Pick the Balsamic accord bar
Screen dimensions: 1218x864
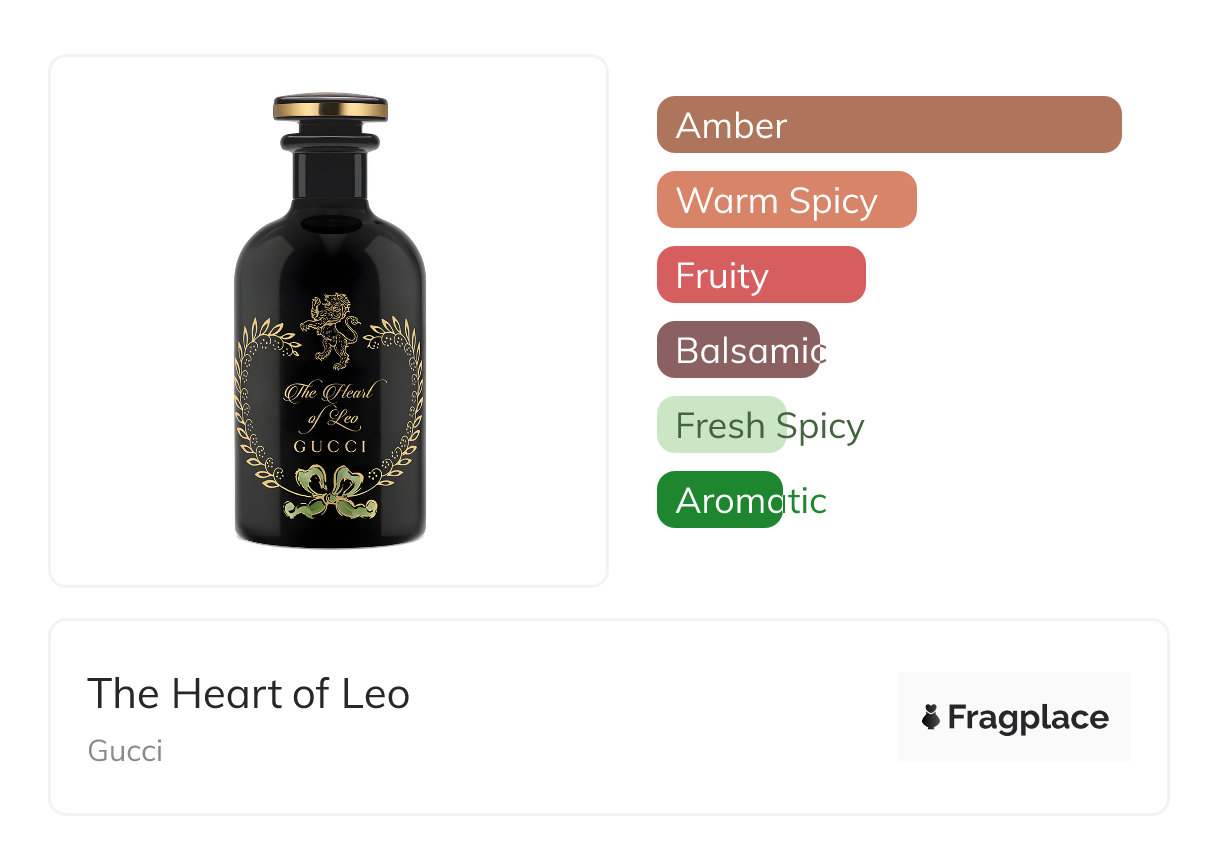pyautogui.click(x=738, y=350)
